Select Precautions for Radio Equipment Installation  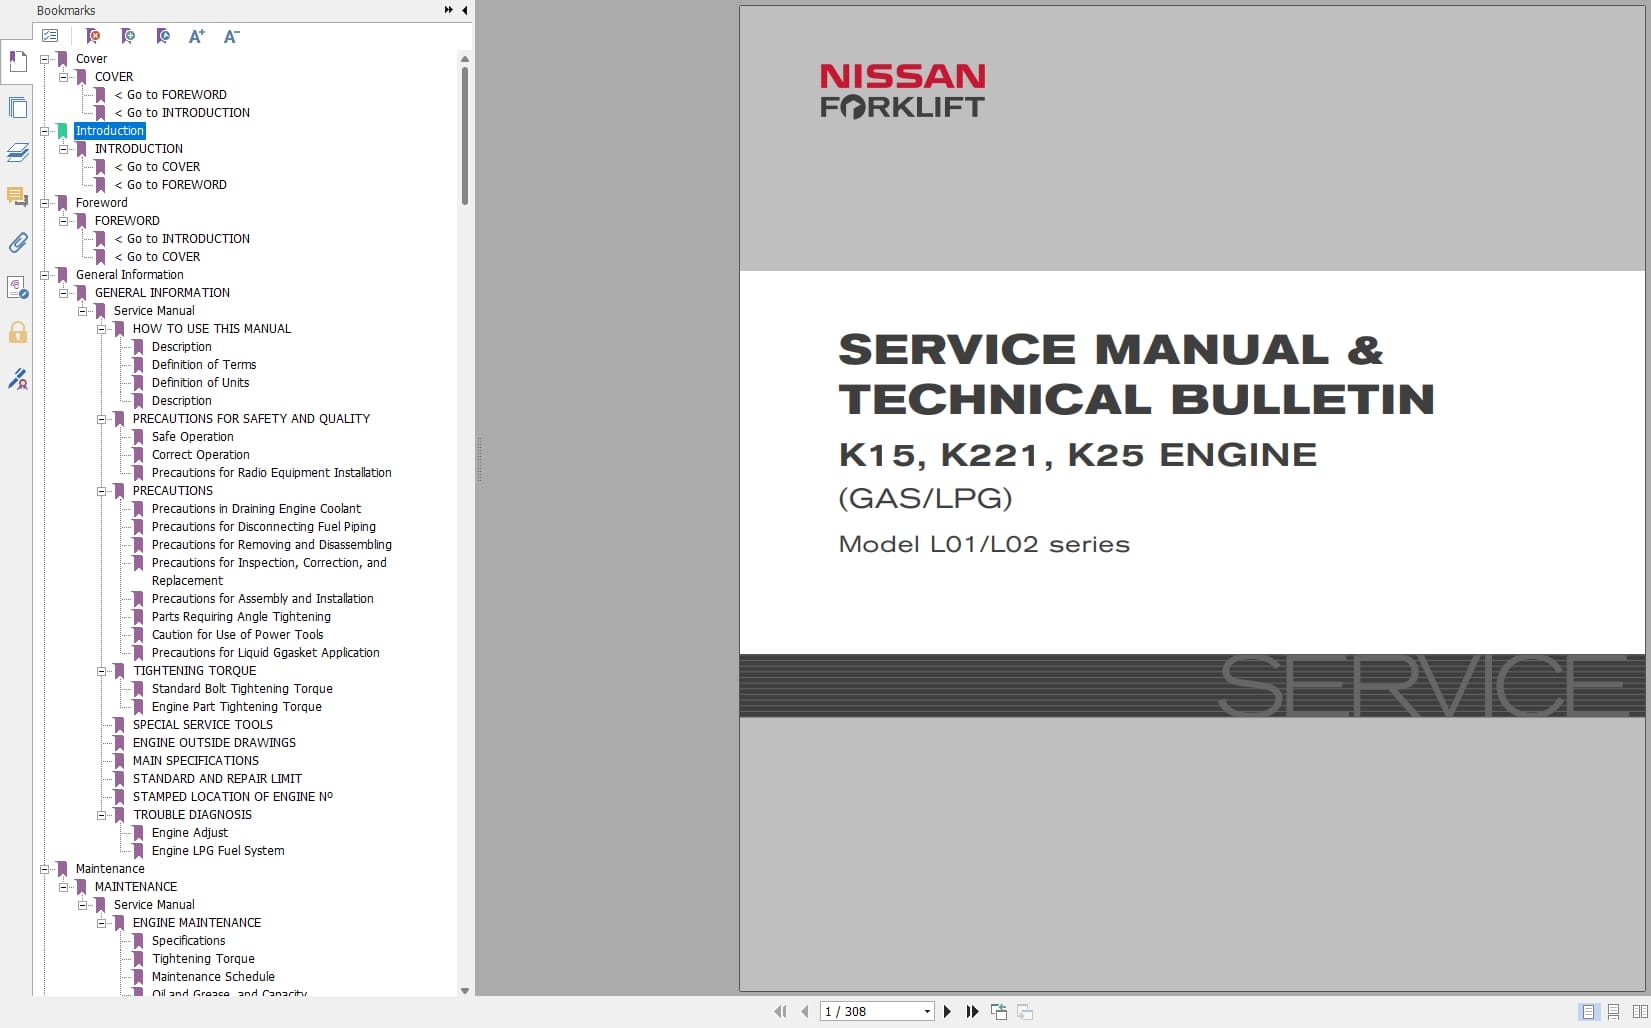(271, 473)
